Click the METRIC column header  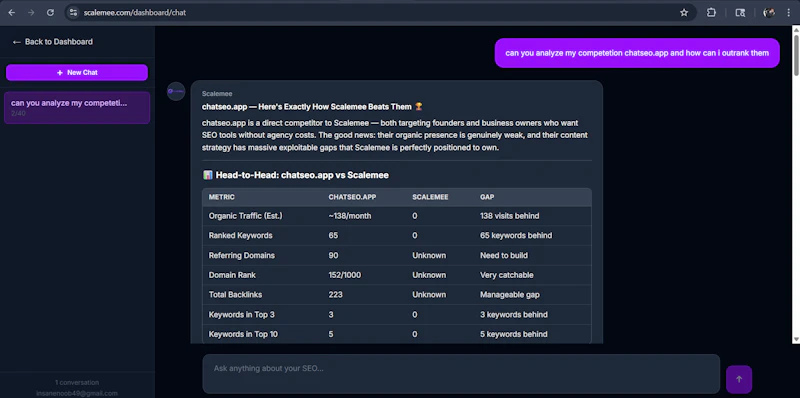(221, 197)
